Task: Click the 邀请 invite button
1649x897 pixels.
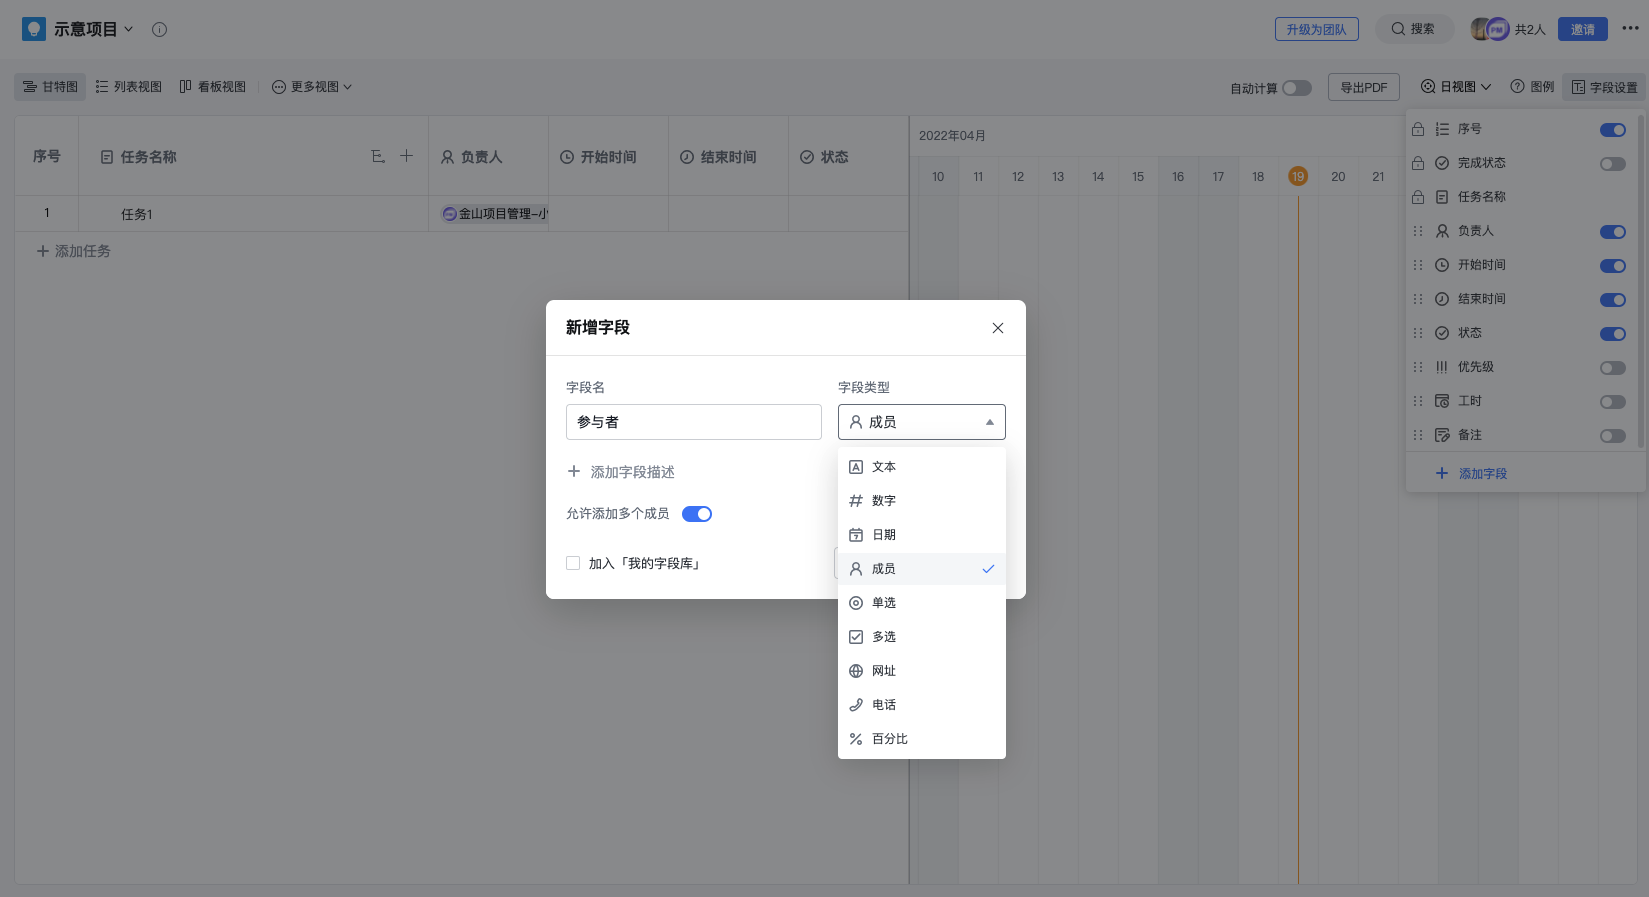Action: tap(1583, 29)
